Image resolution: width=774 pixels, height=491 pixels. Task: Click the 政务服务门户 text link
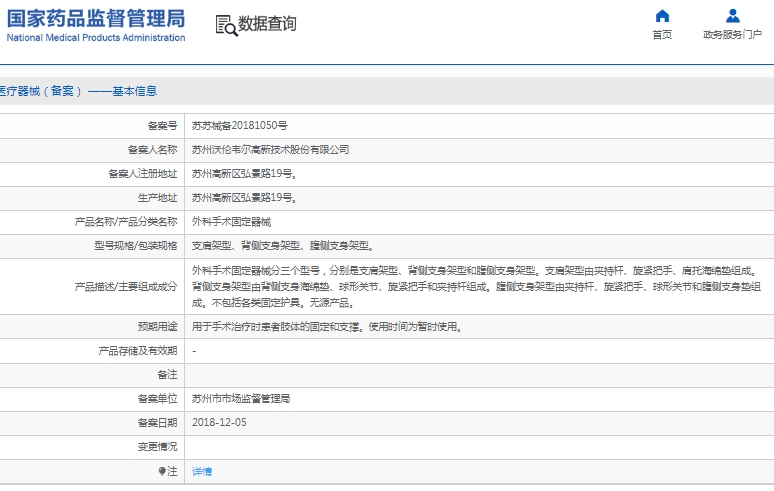(733, 35)
